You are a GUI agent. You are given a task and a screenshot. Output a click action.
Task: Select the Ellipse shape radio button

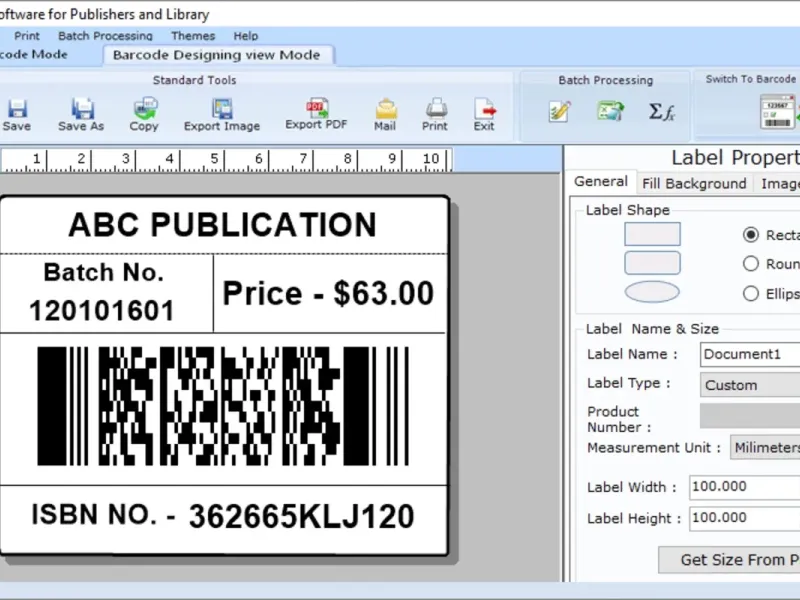[751, 293]
